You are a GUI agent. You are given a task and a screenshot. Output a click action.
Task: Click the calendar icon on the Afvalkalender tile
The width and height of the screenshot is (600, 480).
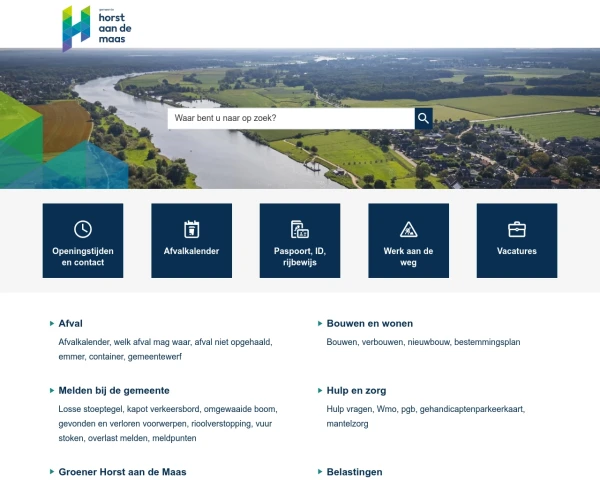191,229
